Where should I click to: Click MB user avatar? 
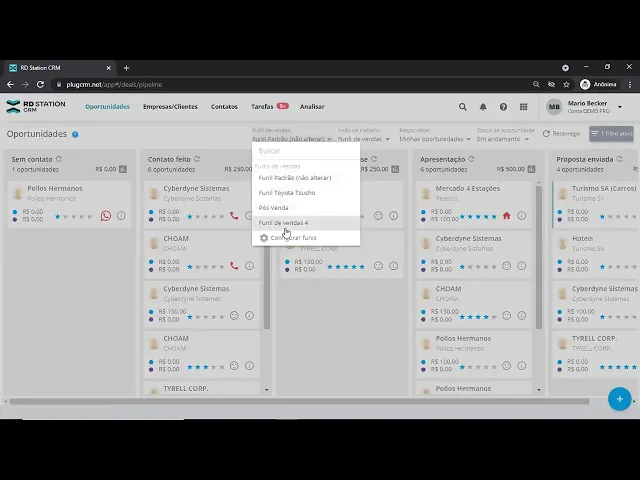coord(554,107)
